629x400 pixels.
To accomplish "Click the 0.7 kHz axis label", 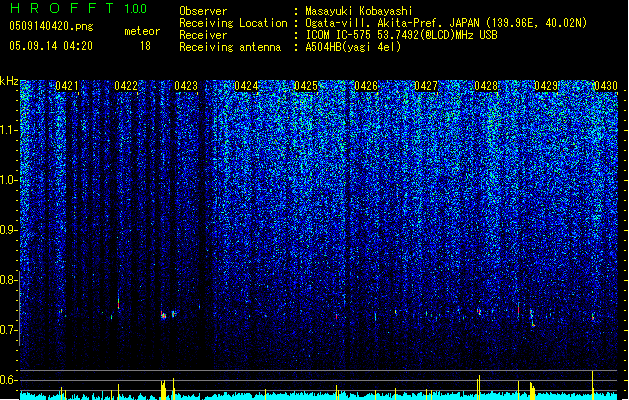I will pos(9,330).
